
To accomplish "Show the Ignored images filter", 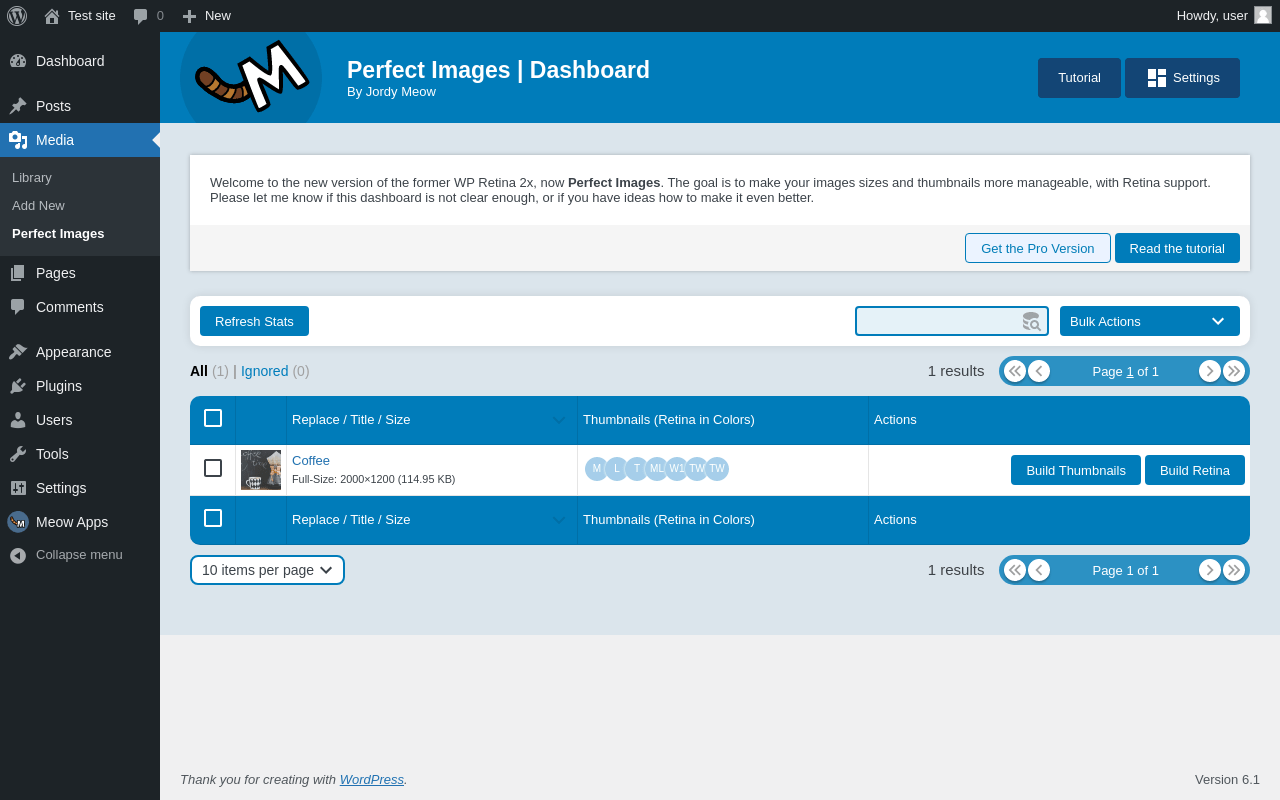I will [264, 371].
